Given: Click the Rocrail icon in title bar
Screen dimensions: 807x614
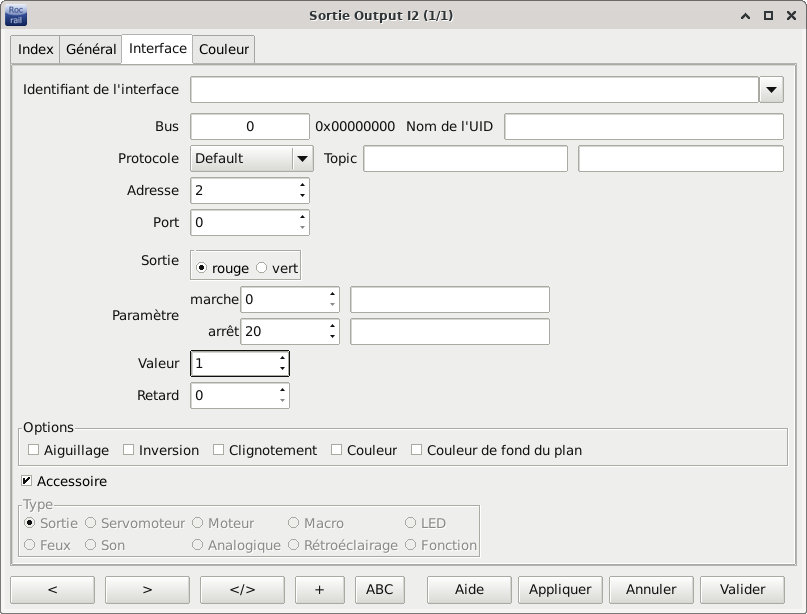Looking at the screenshot, I should click(16, 15).
